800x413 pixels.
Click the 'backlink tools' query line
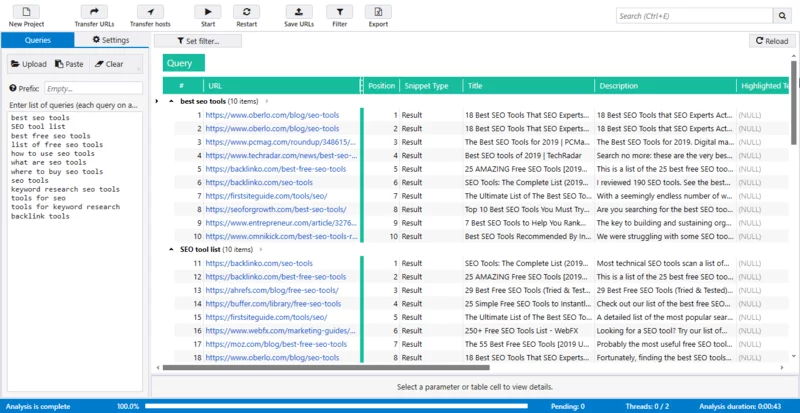point(40,216)
